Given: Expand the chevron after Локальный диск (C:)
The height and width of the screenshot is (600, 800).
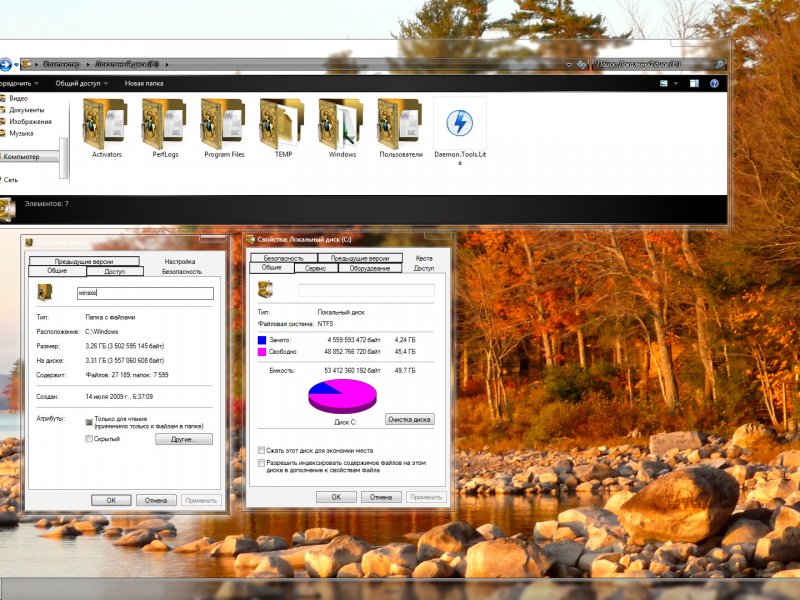Looking at the screenshot, I should (167, 64).
